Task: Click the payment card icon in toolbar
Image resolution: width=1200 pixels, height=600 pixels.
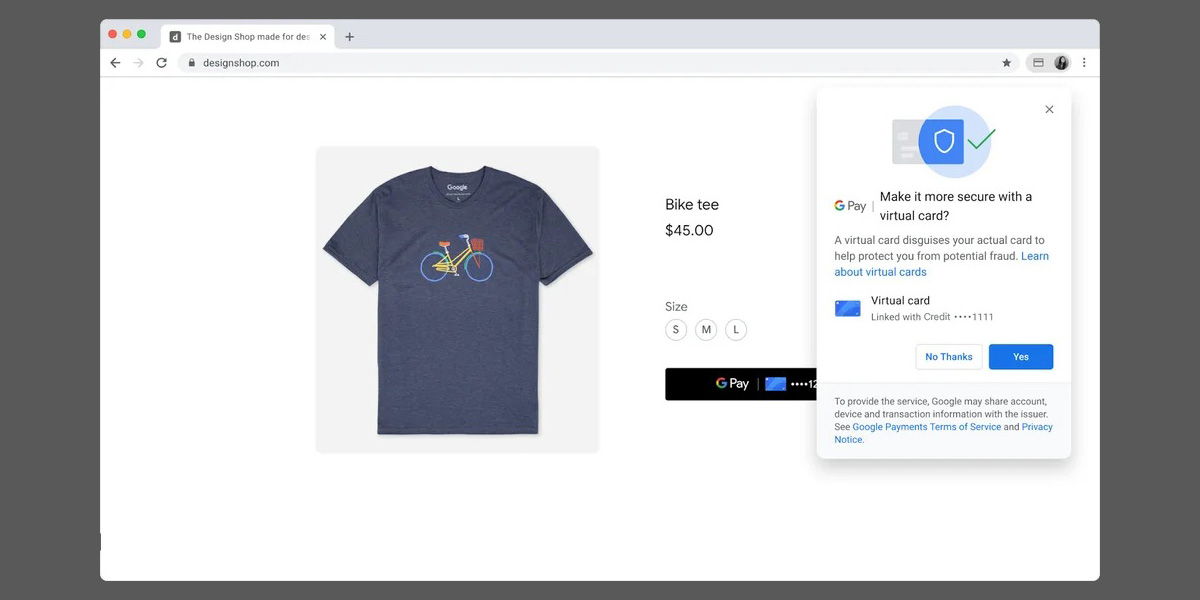Action: click(x=1038, y=63)
